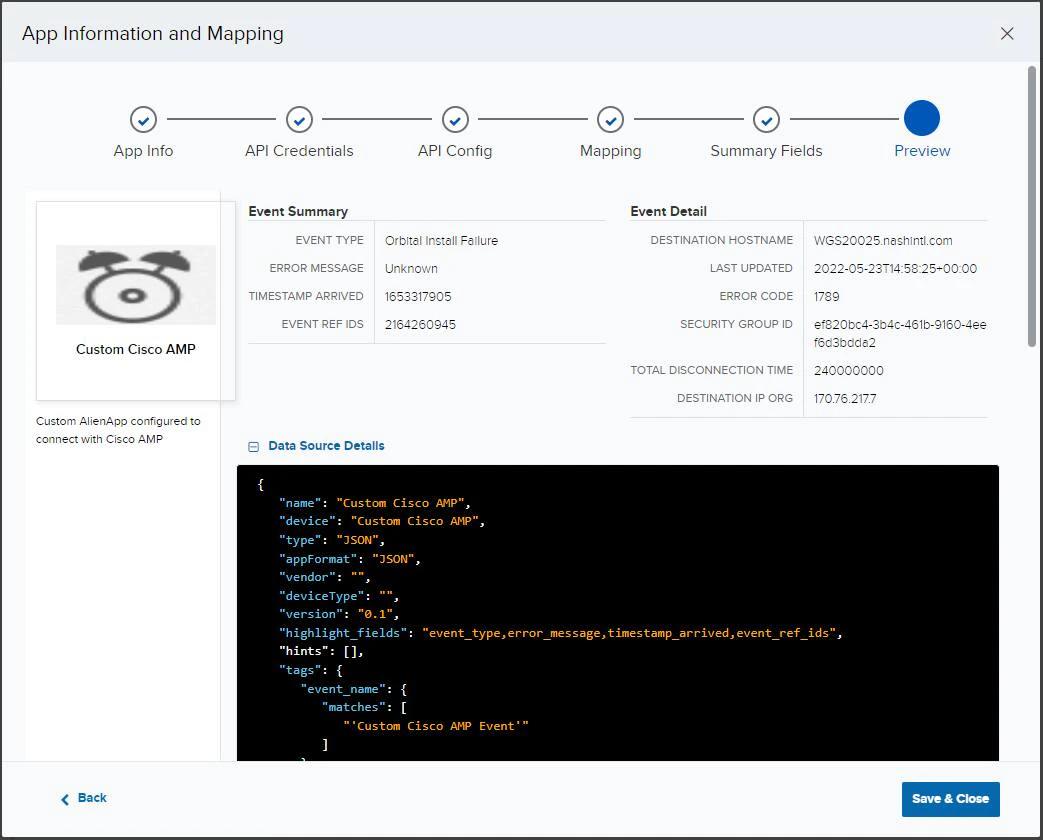
Task: Switch to the App Info label
Action: [x=143, y=151]
